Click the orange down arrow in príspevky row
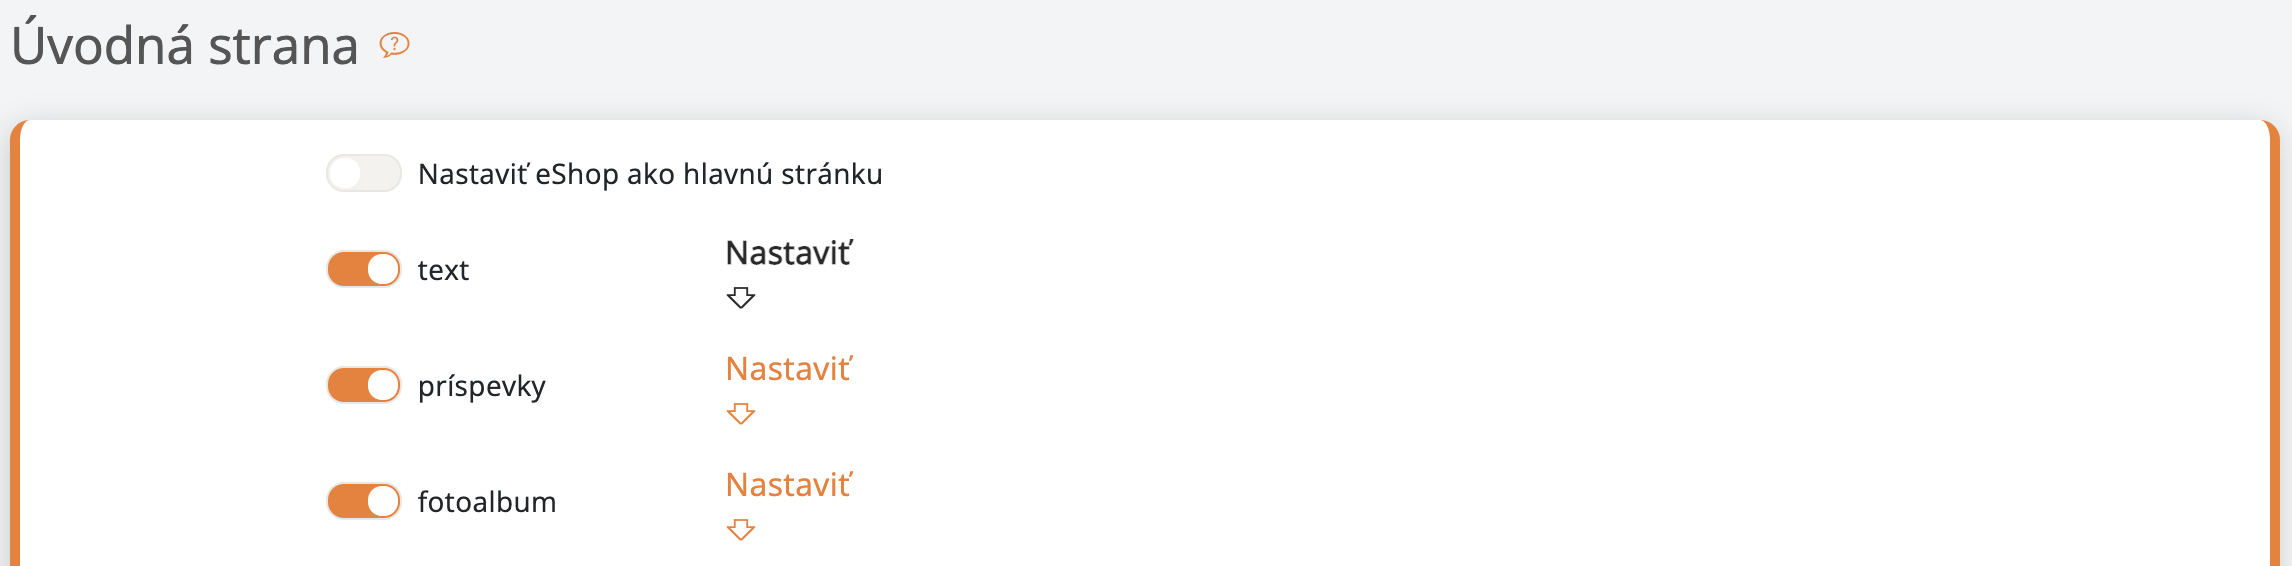 tap(741, 413)
